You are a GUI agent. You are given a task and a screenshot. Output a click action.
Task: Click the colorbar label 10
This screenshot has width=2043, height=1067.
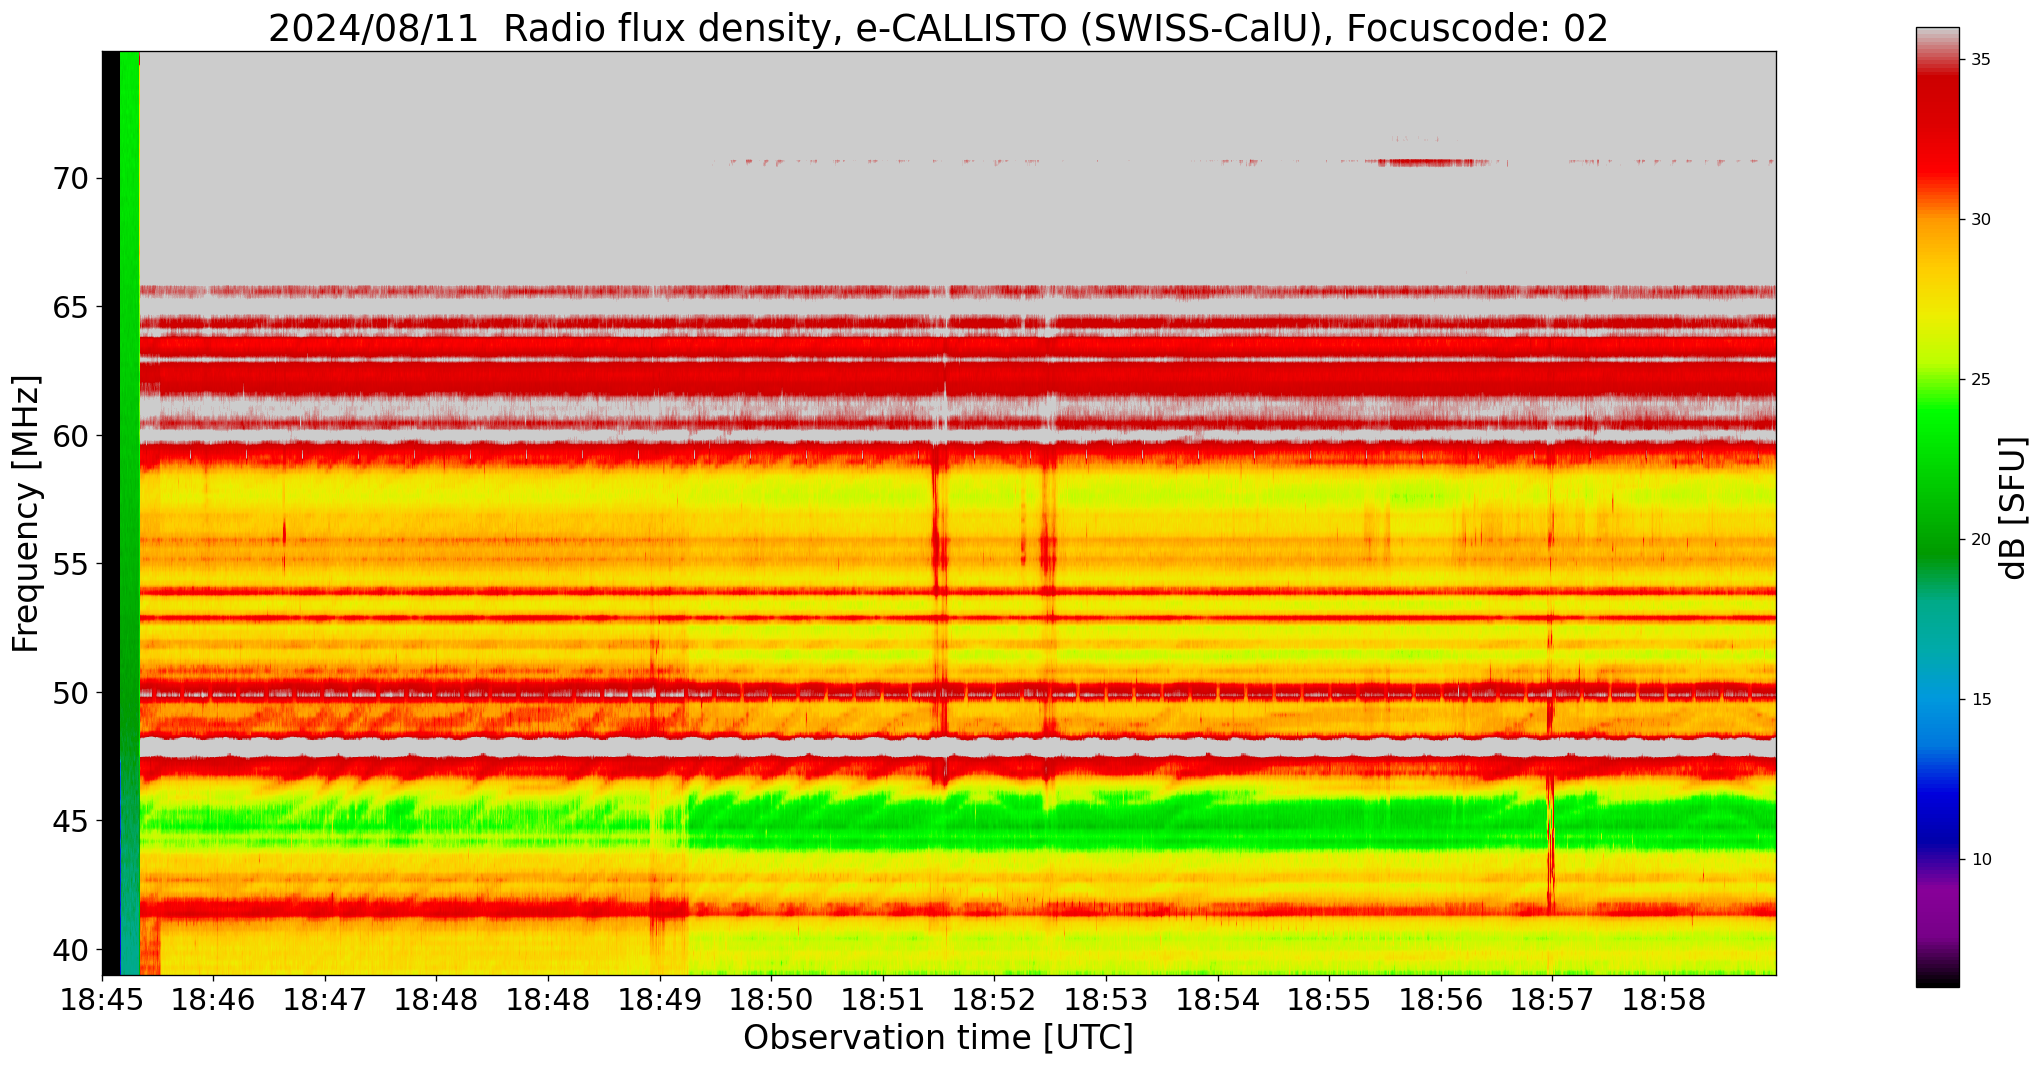point(1980,860)
